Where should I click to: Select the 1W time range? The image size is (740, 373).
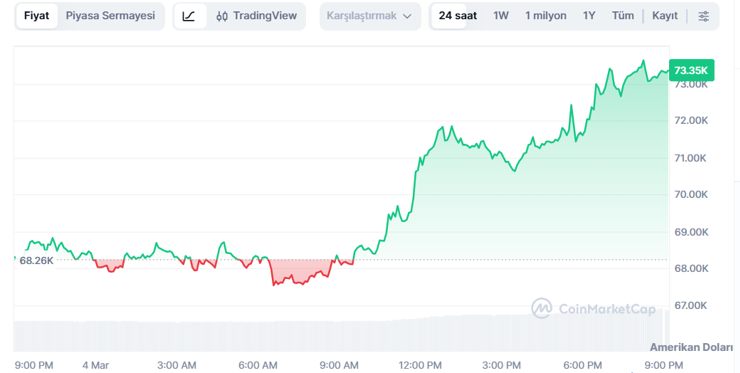[x=501, y=16]
